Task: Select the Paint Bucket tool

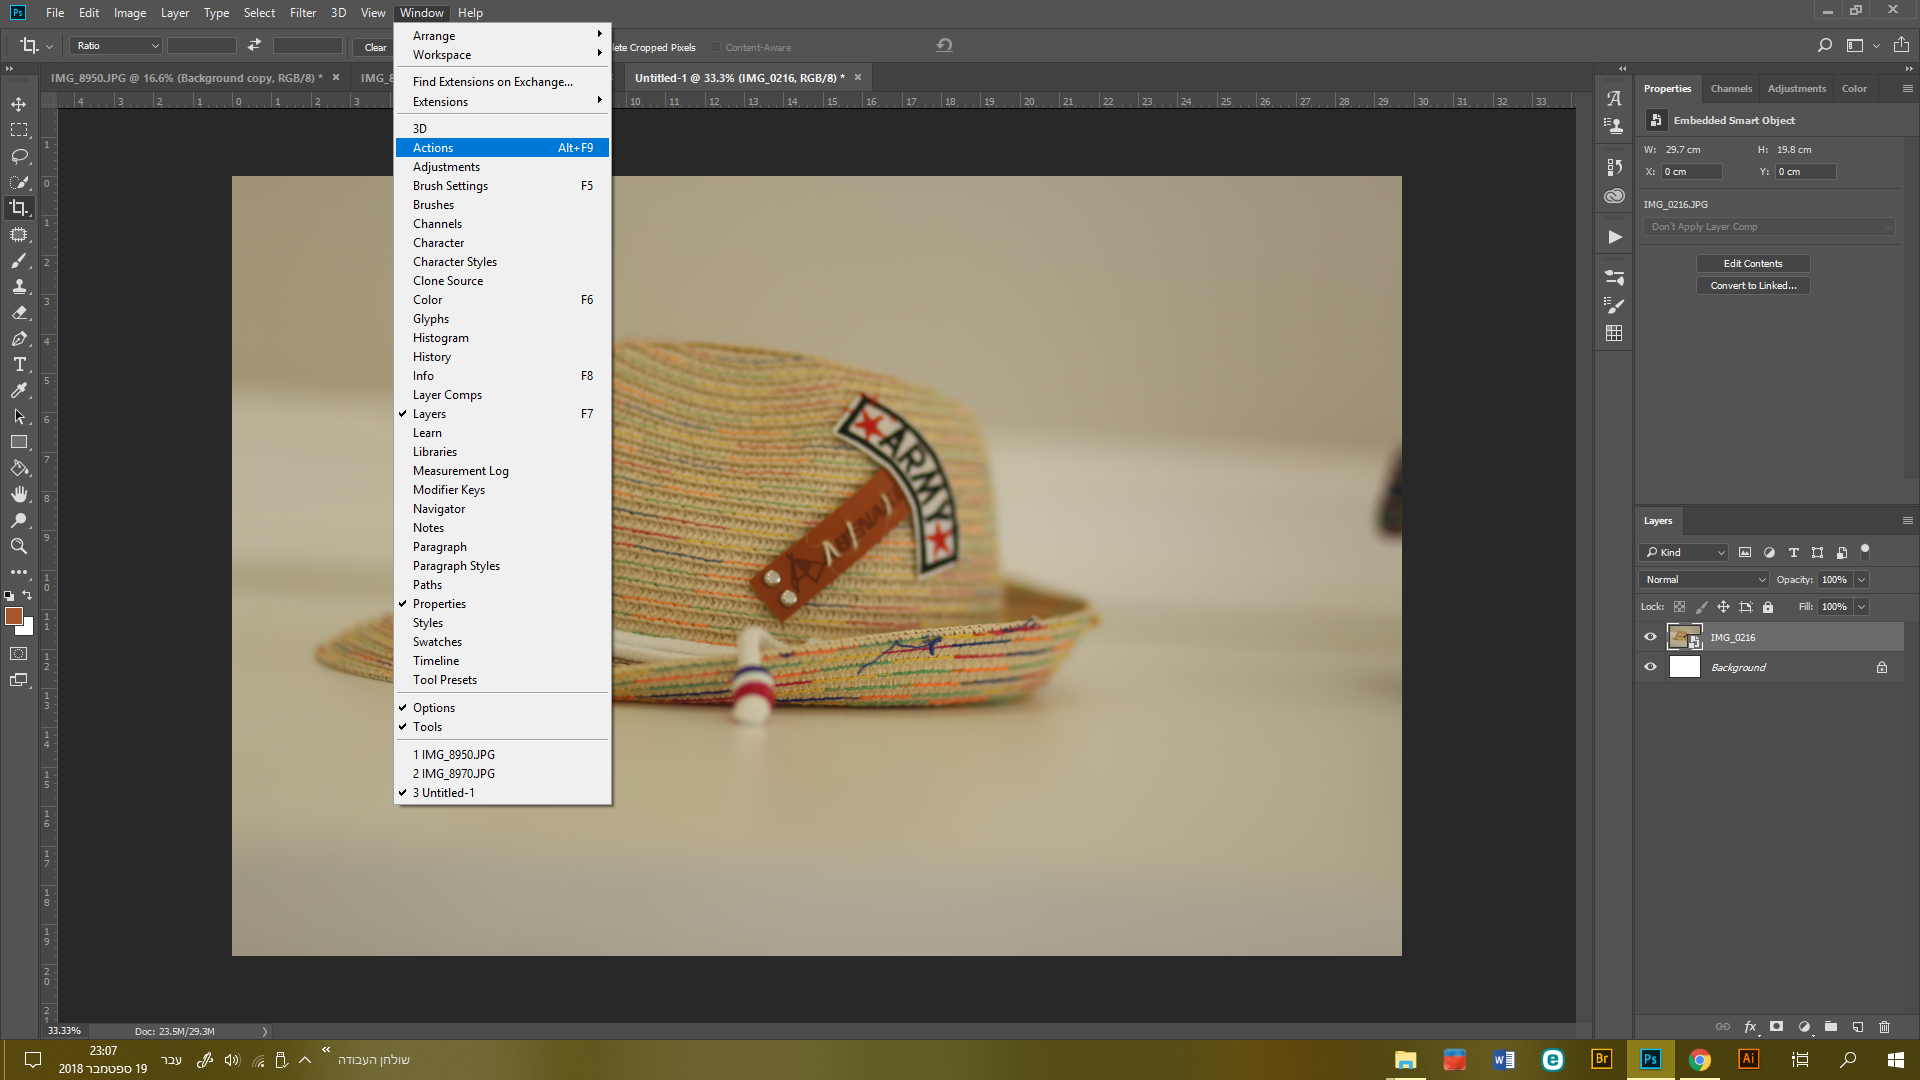Action: (x=19, y=468)
